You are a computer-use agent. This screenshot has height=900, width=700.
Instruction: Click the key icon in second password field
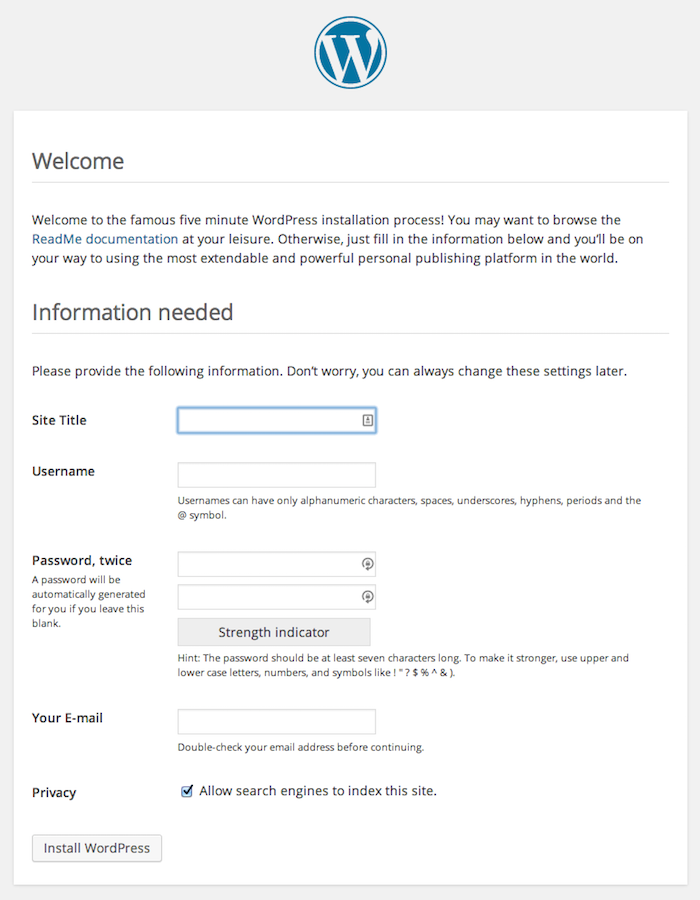coord(368,597)
